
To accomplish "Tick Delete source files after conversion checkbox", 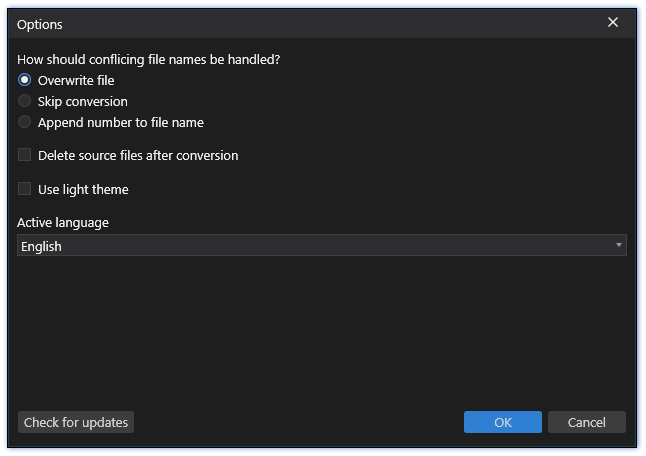I will (25, 155).
